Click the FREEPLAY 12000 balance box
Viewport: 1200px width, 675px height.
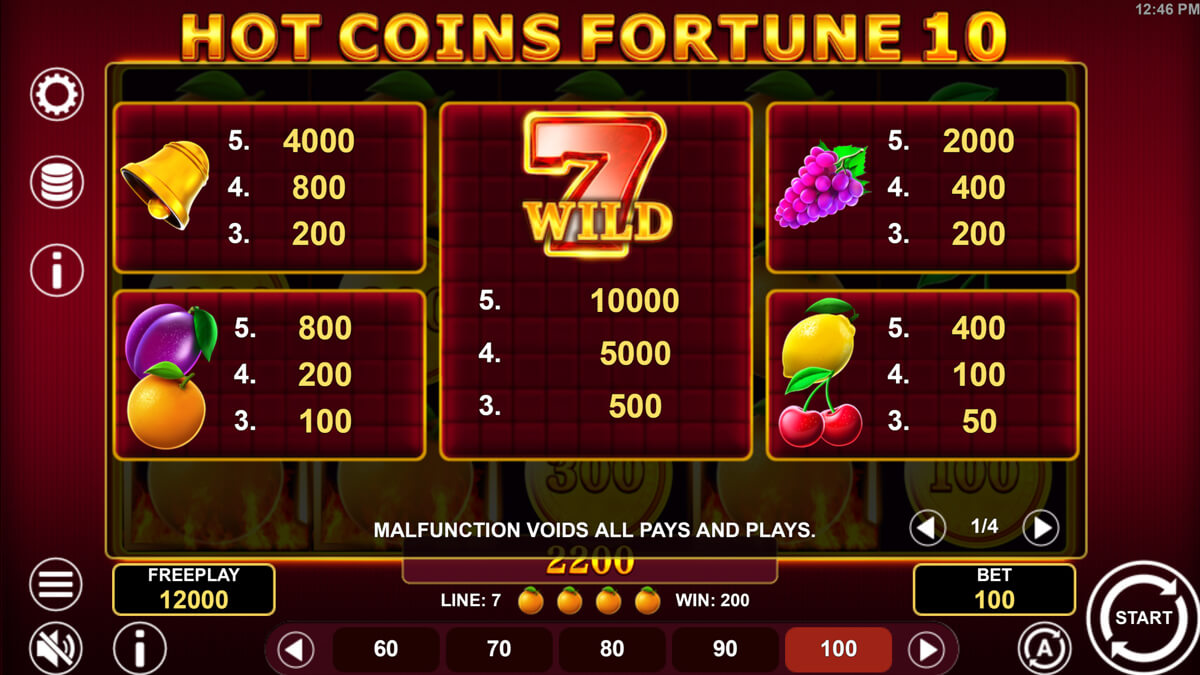(x=194, y=589)
